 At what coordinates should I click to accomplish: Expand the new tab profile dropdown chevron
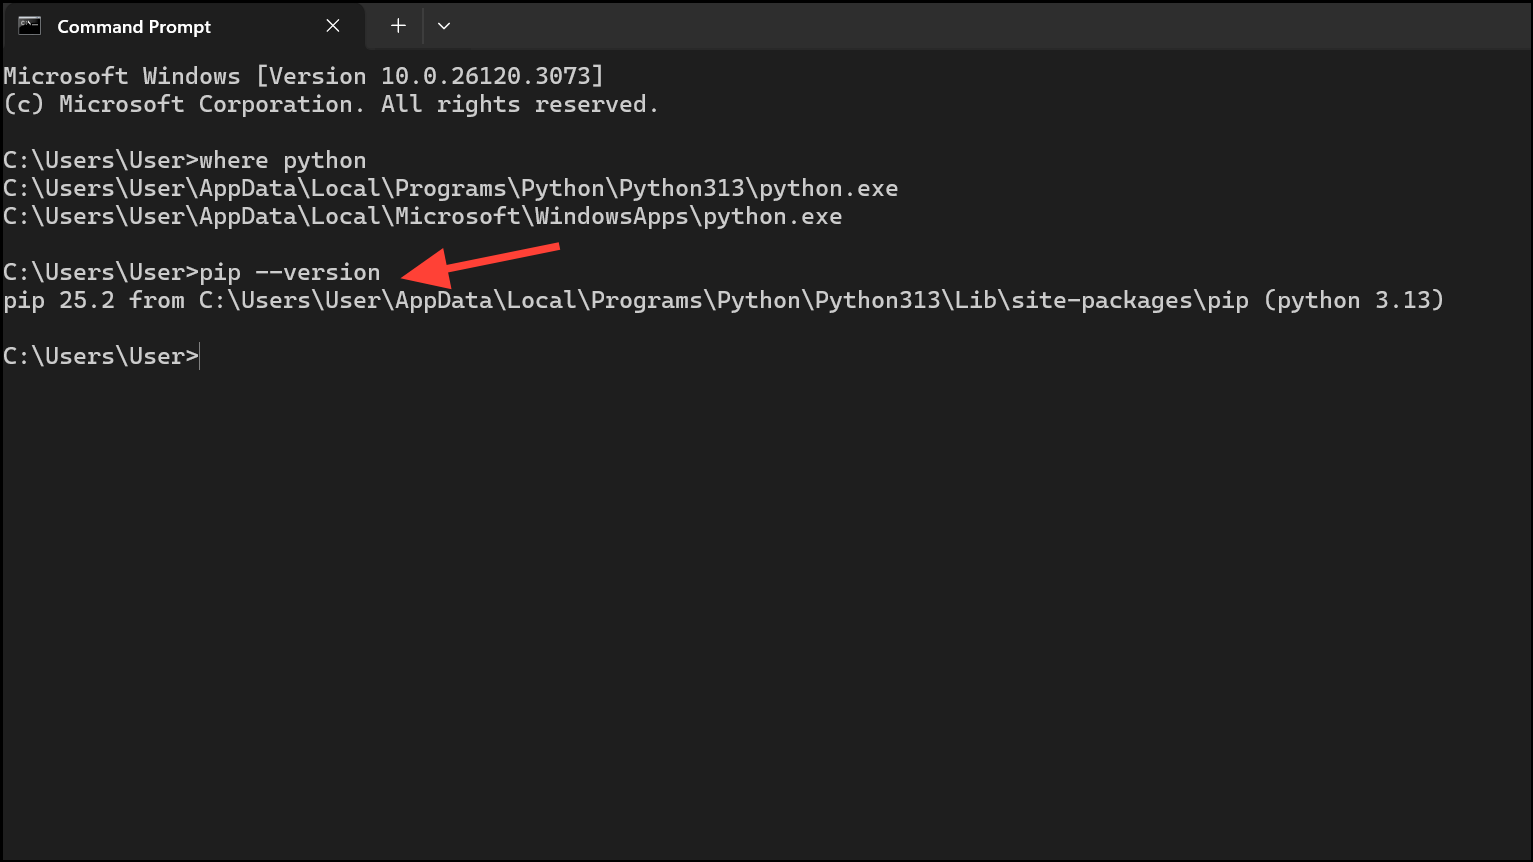(x=444, y=26)
